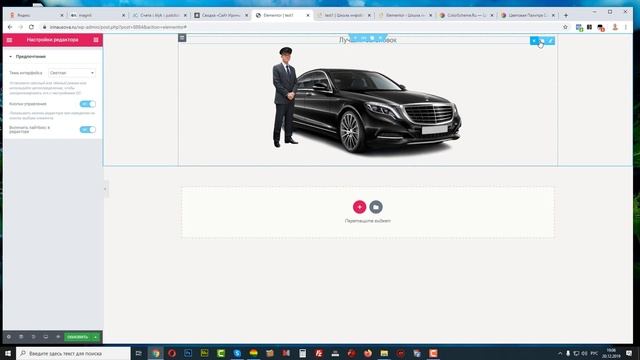Close the ColorScheme.Ru tab

point(492,15)
